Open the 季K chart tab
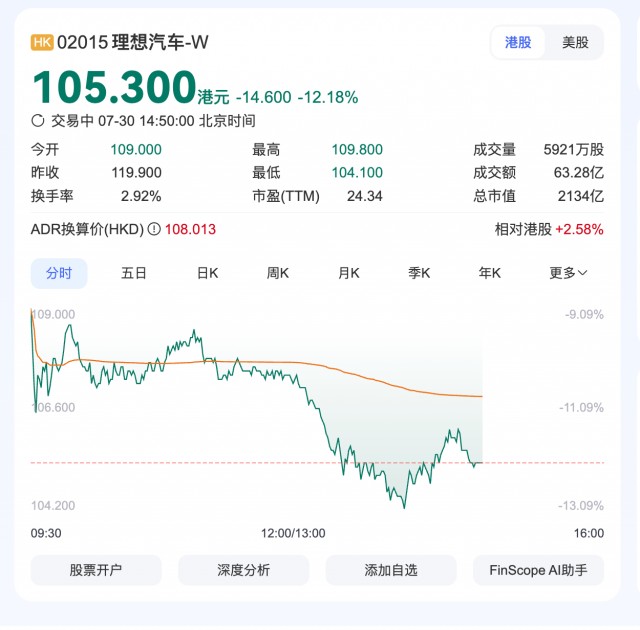640x630 pixels. point(419,273)
